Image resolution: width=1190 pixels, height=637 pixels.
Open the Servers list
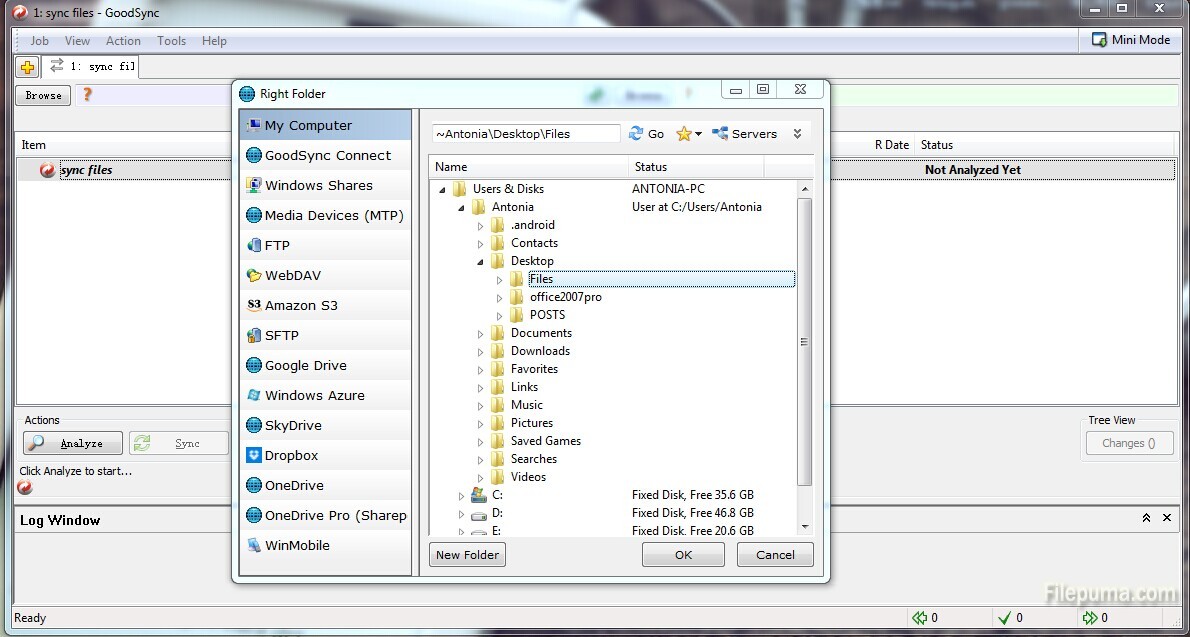(744, 133)
